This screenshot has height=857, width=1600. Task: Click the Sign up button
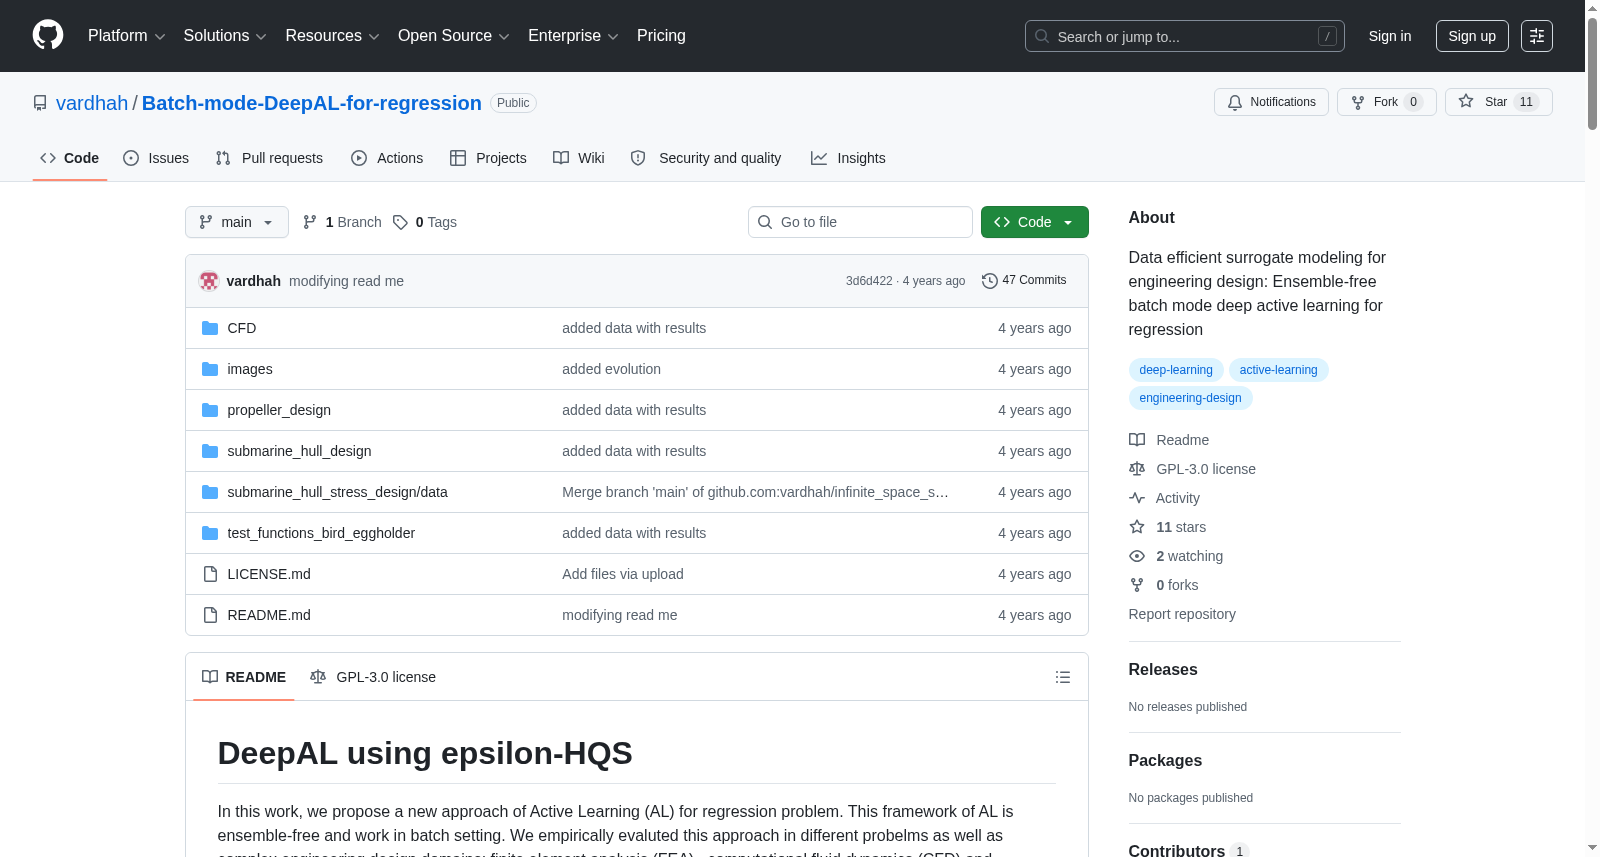[x=1472, y=36]
